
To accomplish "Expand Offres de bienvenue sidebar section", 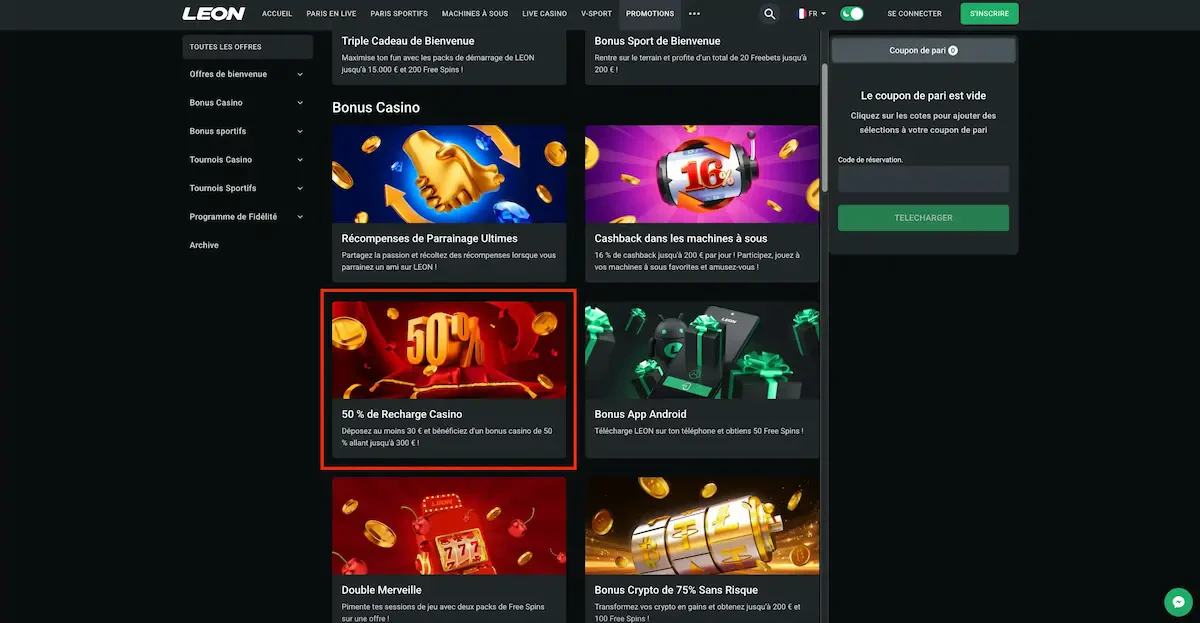I will 247,74.
